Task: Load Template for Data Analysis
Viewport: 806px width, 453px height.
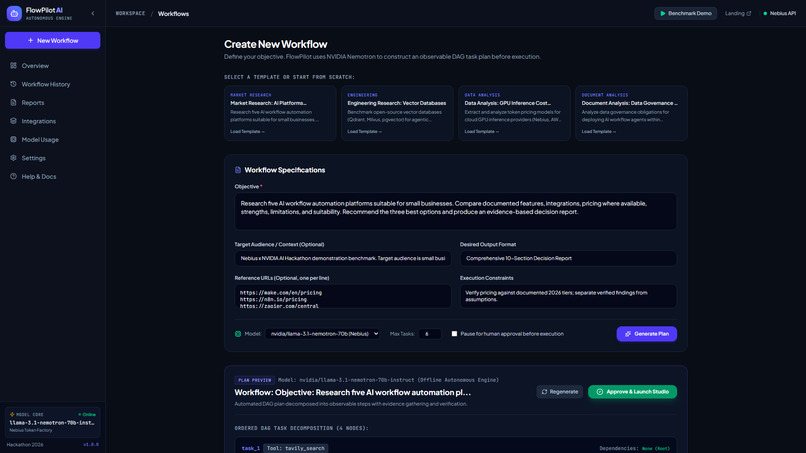Action: [482, 132]
